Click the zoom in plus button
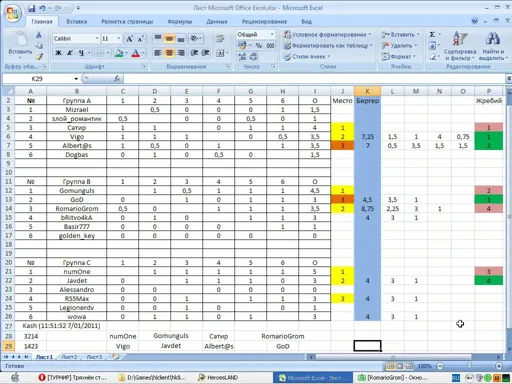This screenshot has height=384, width=512. point(499,366)
